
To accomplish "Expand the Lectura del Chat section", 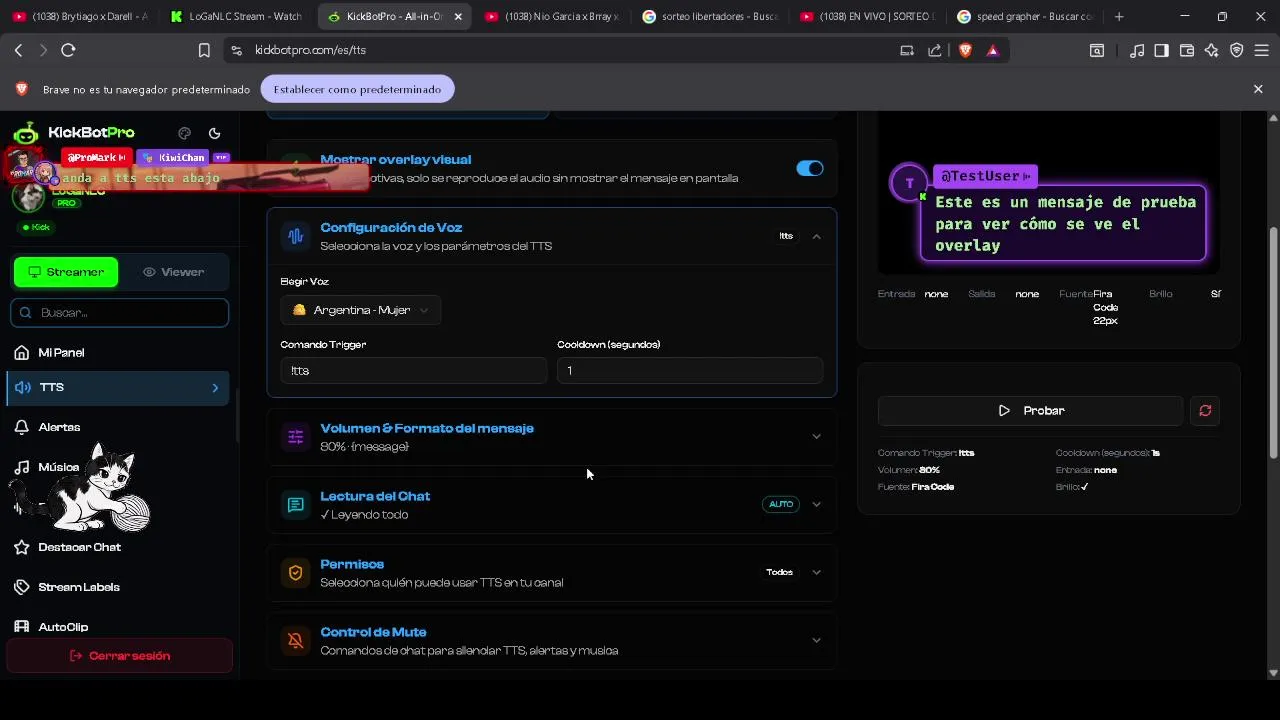I will [x=816, y=505].
